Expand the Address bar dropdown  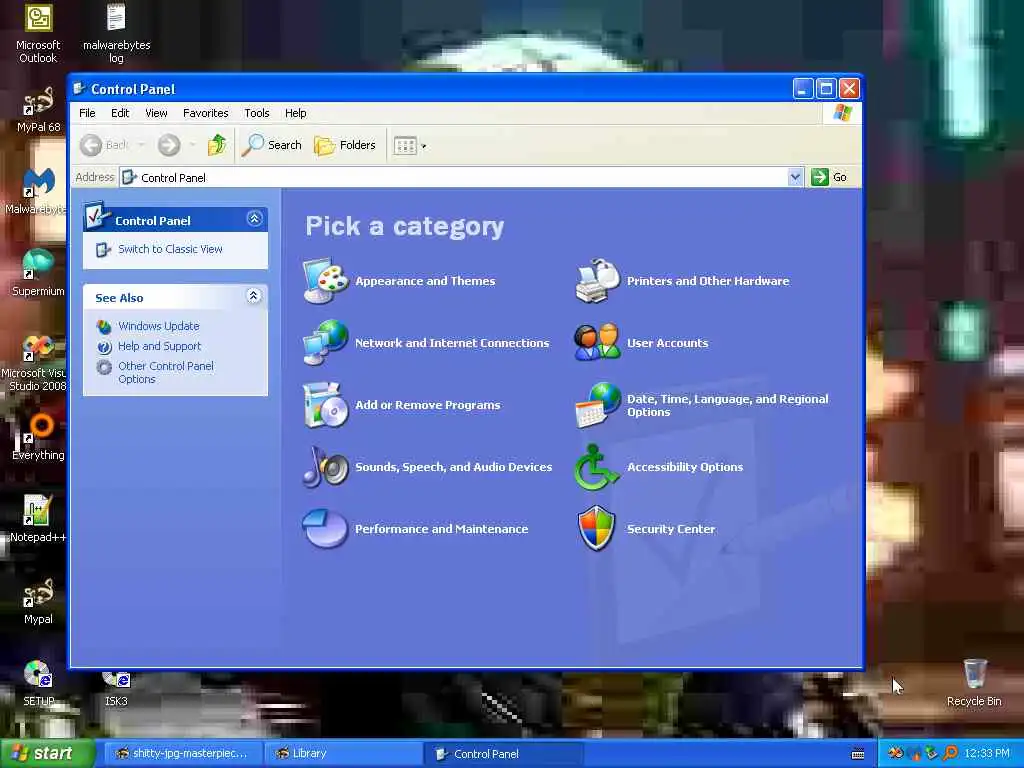pos(795,177)
